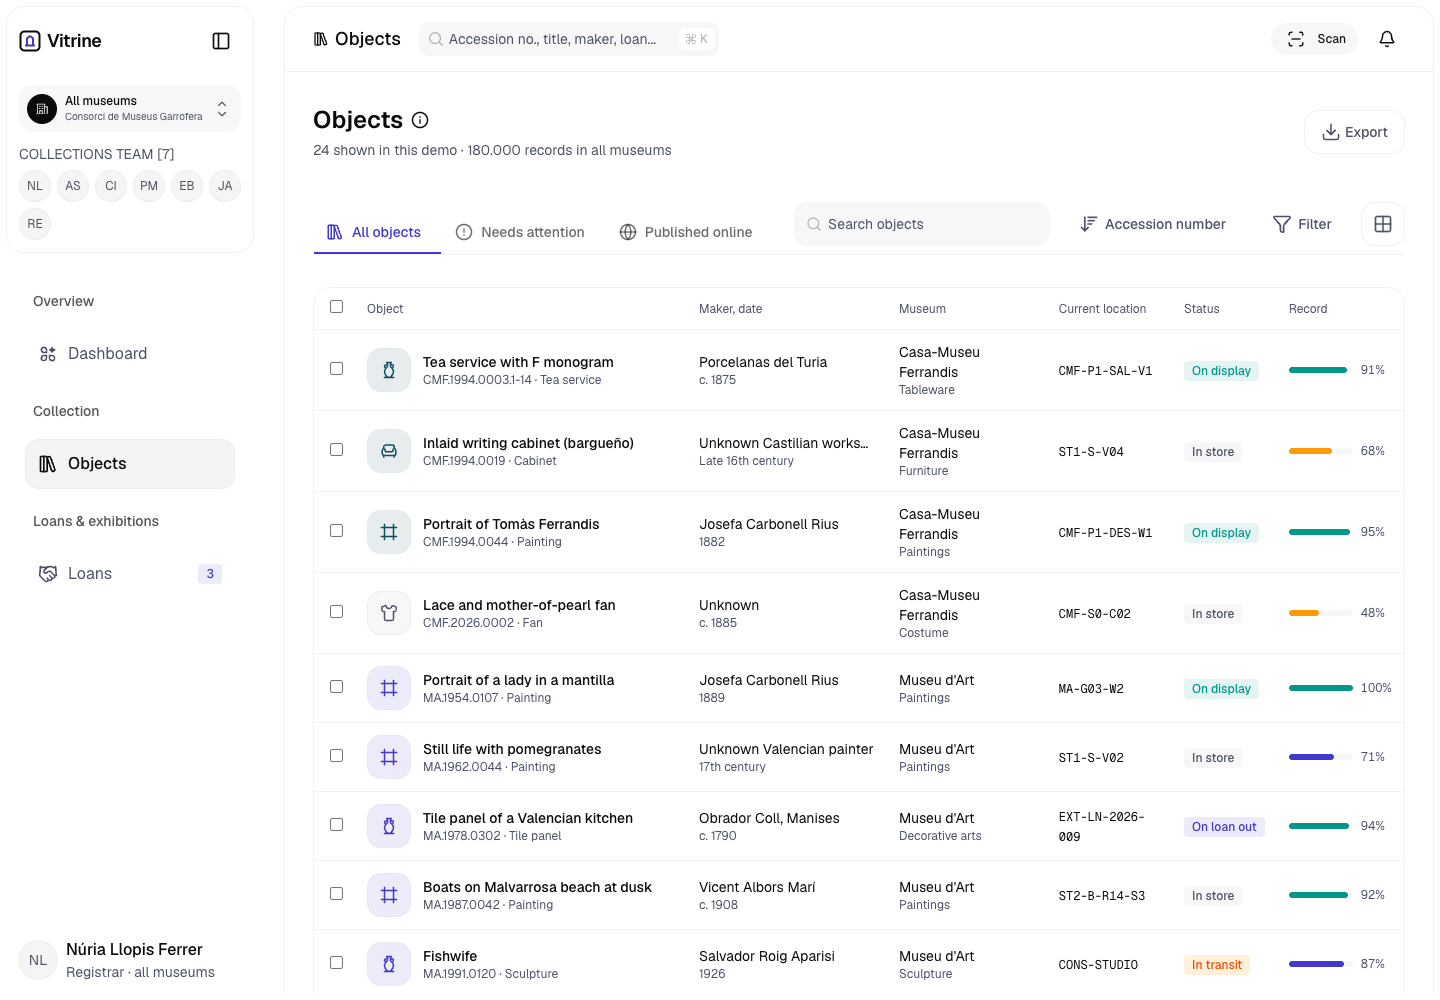Tick the Fishwife row checkbox
Image resolution: width=1440 pixels, height=1000 pixels.
pyautogui.click(x=337, y=963)
